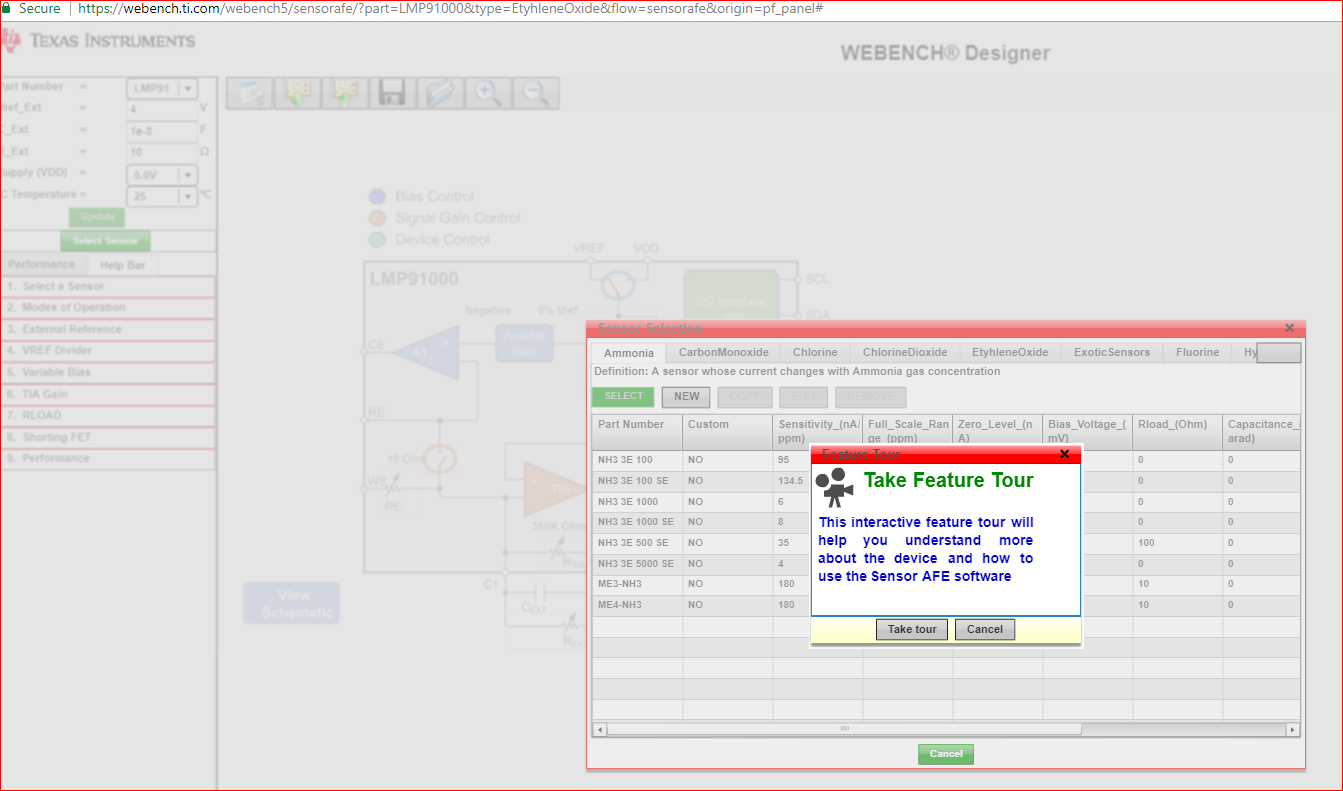Click the Texas Instruments logo
Viewport: 1343px width, 791px height.
(98, 41)
